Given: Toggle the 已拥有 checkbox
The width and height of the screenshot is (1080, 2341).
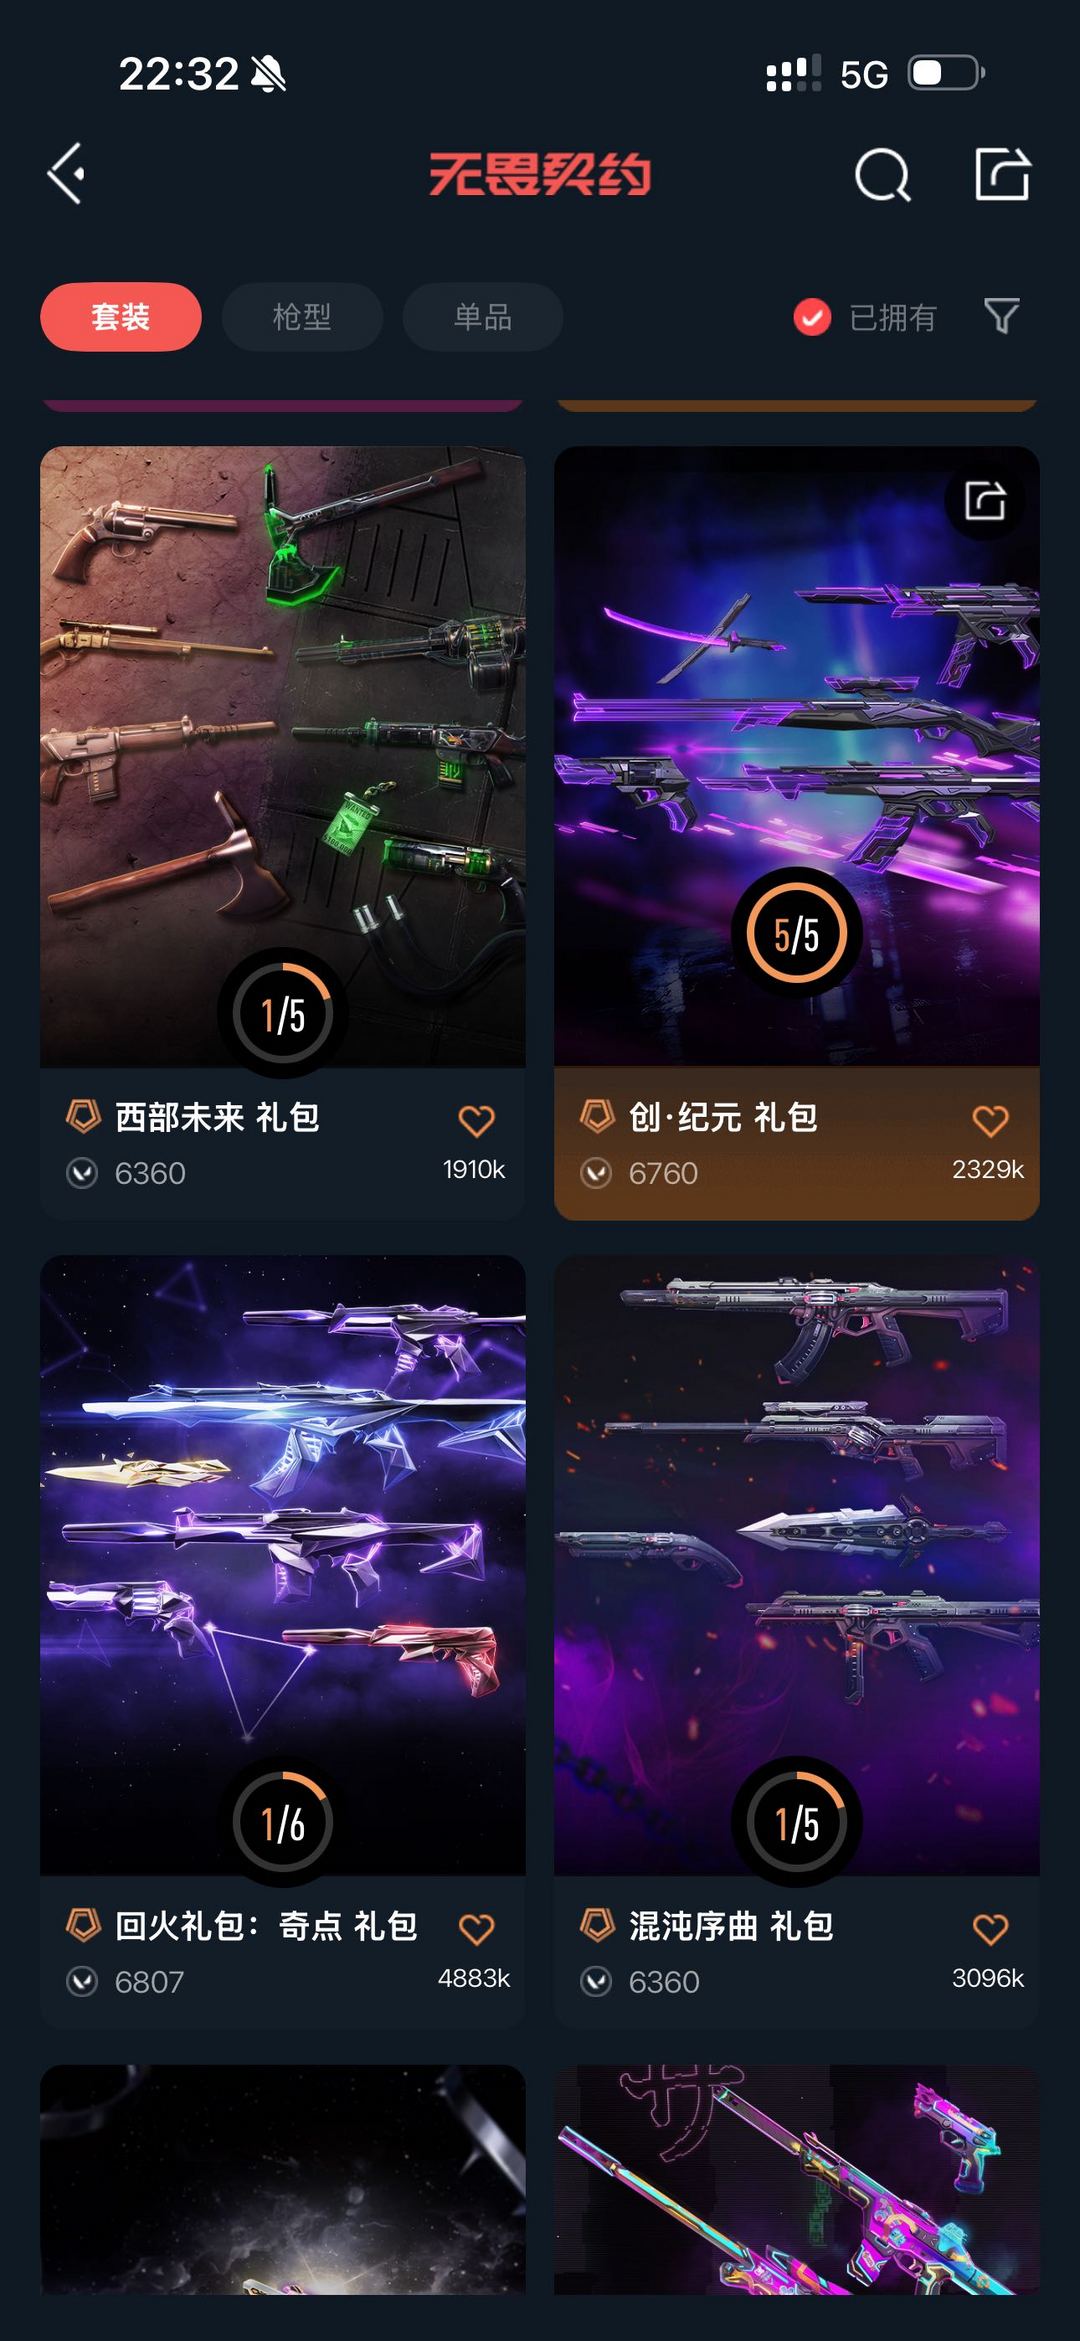Looking at the screenshot, I should point(812,317).
